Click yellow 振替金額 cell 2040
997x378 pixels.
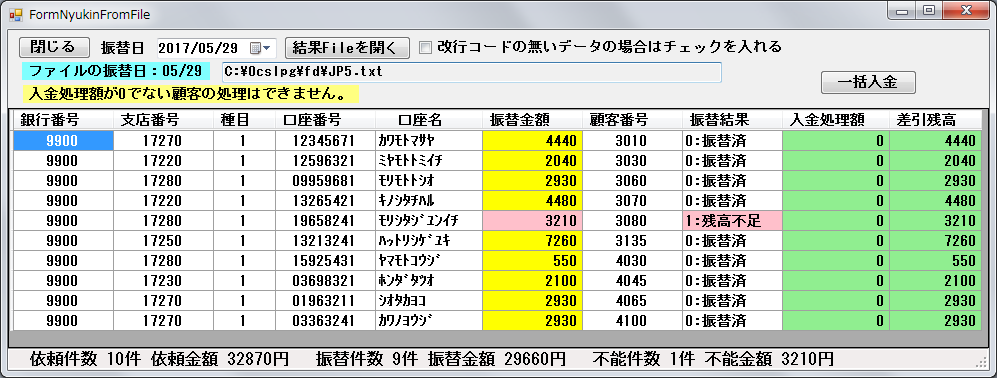click(x=533, y=161)
